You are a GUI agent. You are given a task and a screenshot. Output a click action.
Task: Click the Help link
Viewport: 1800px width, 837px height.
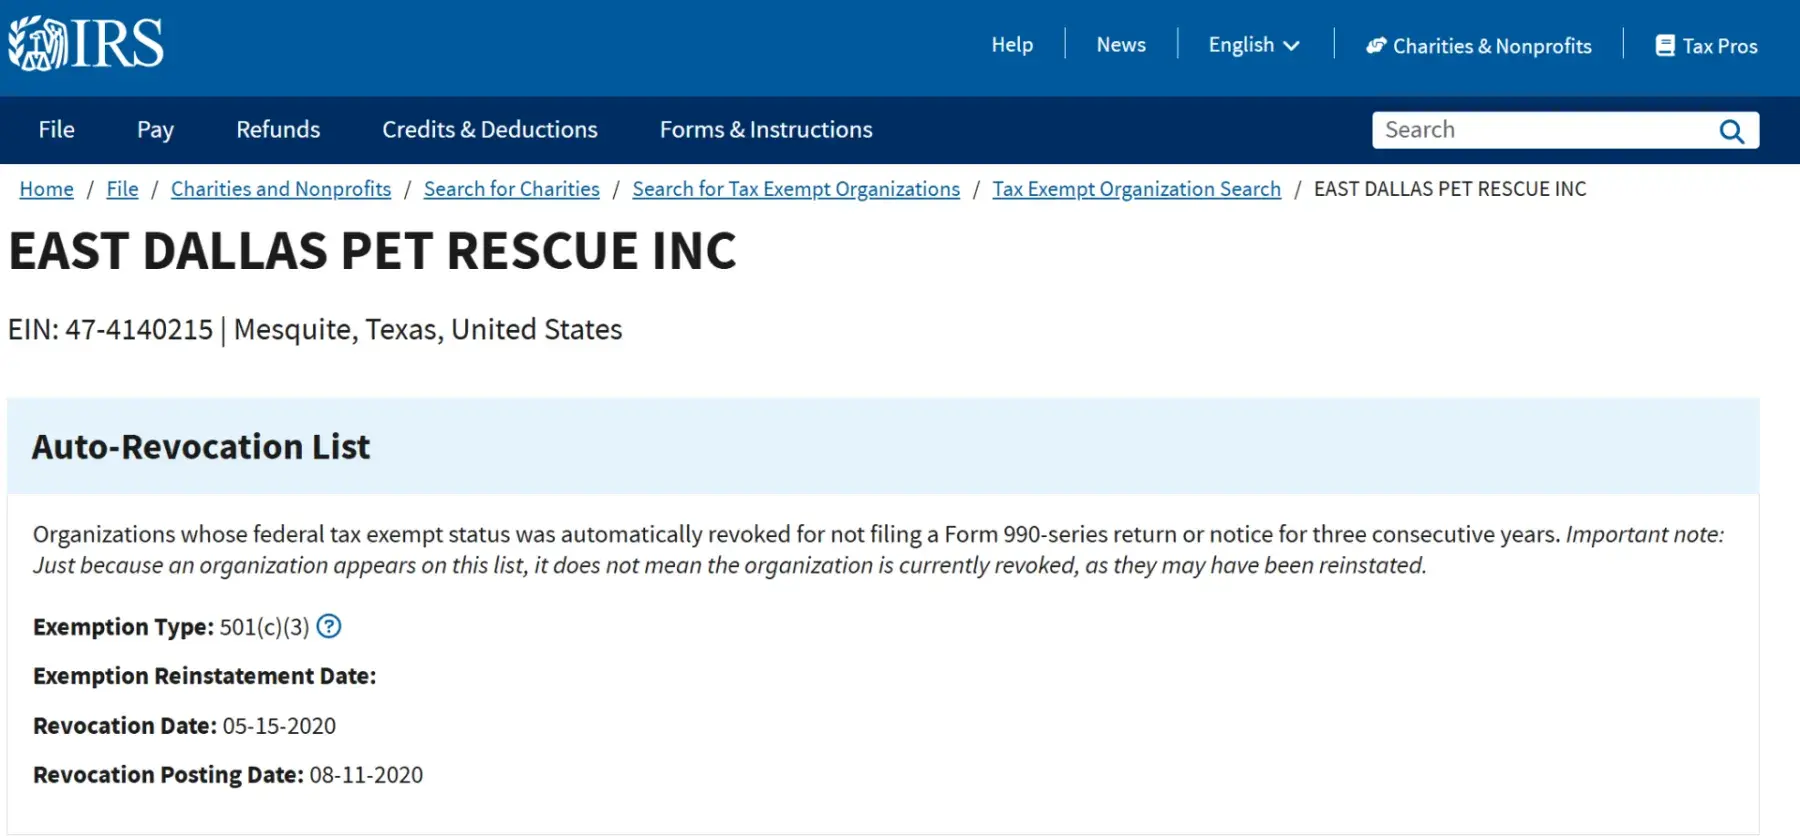(1012, 45)
